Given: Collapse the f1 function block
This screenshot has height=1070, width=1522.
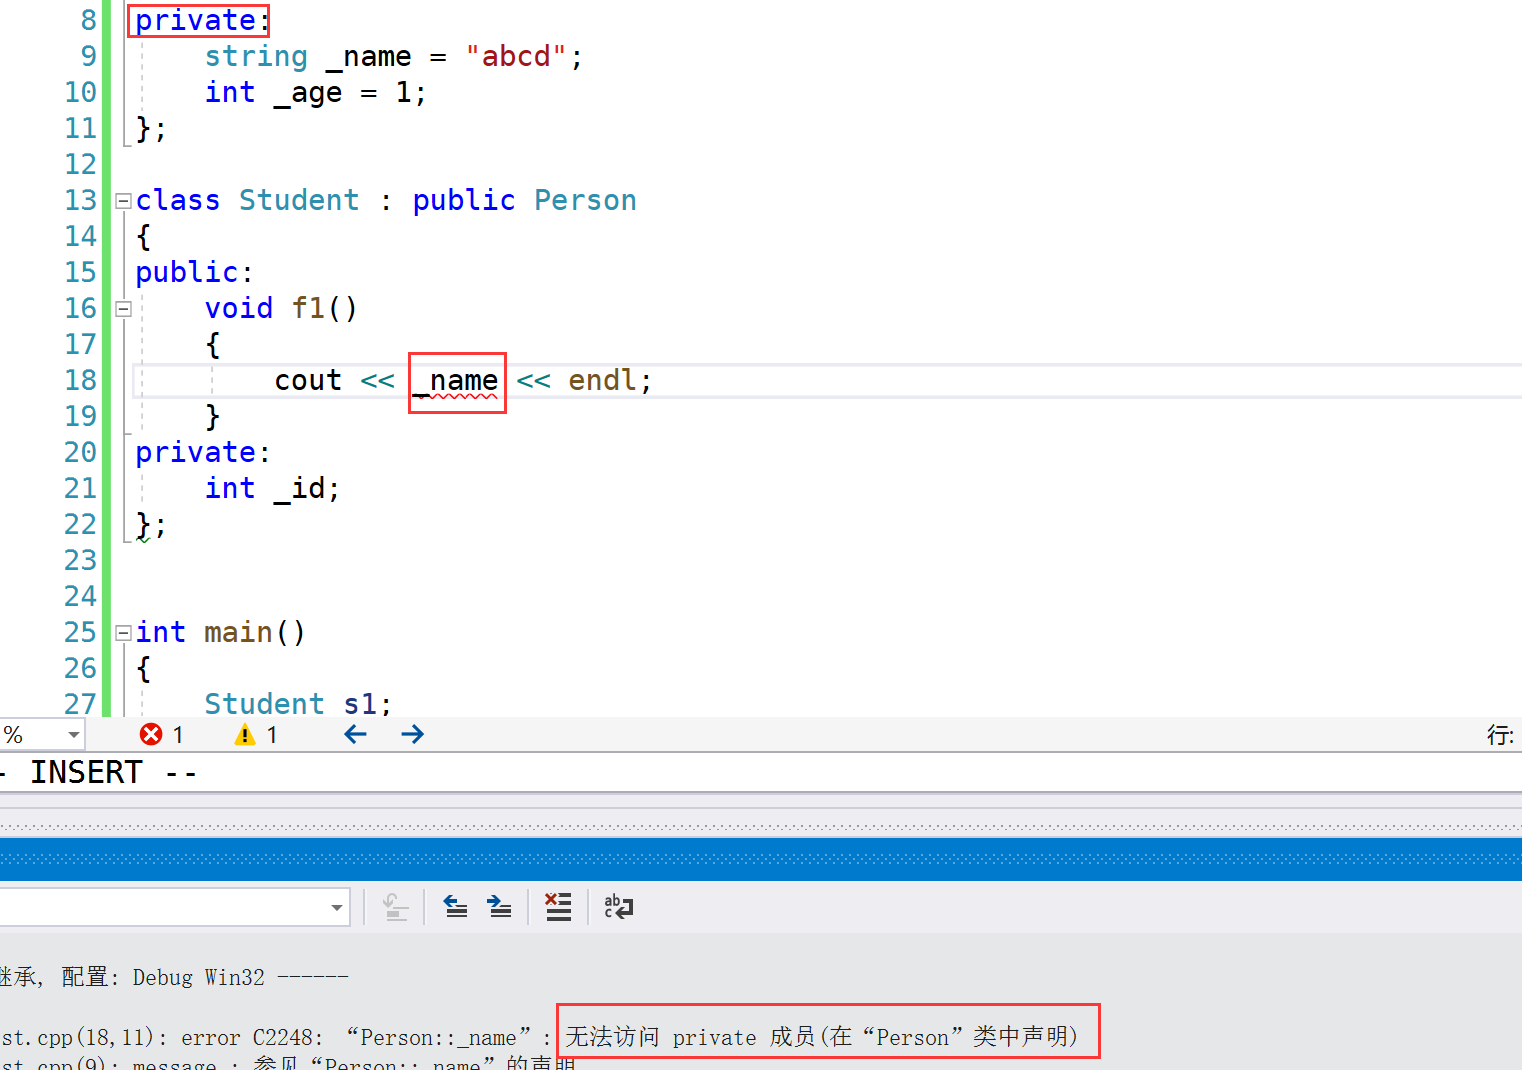Looking at the screenshot, I should 123,309.
